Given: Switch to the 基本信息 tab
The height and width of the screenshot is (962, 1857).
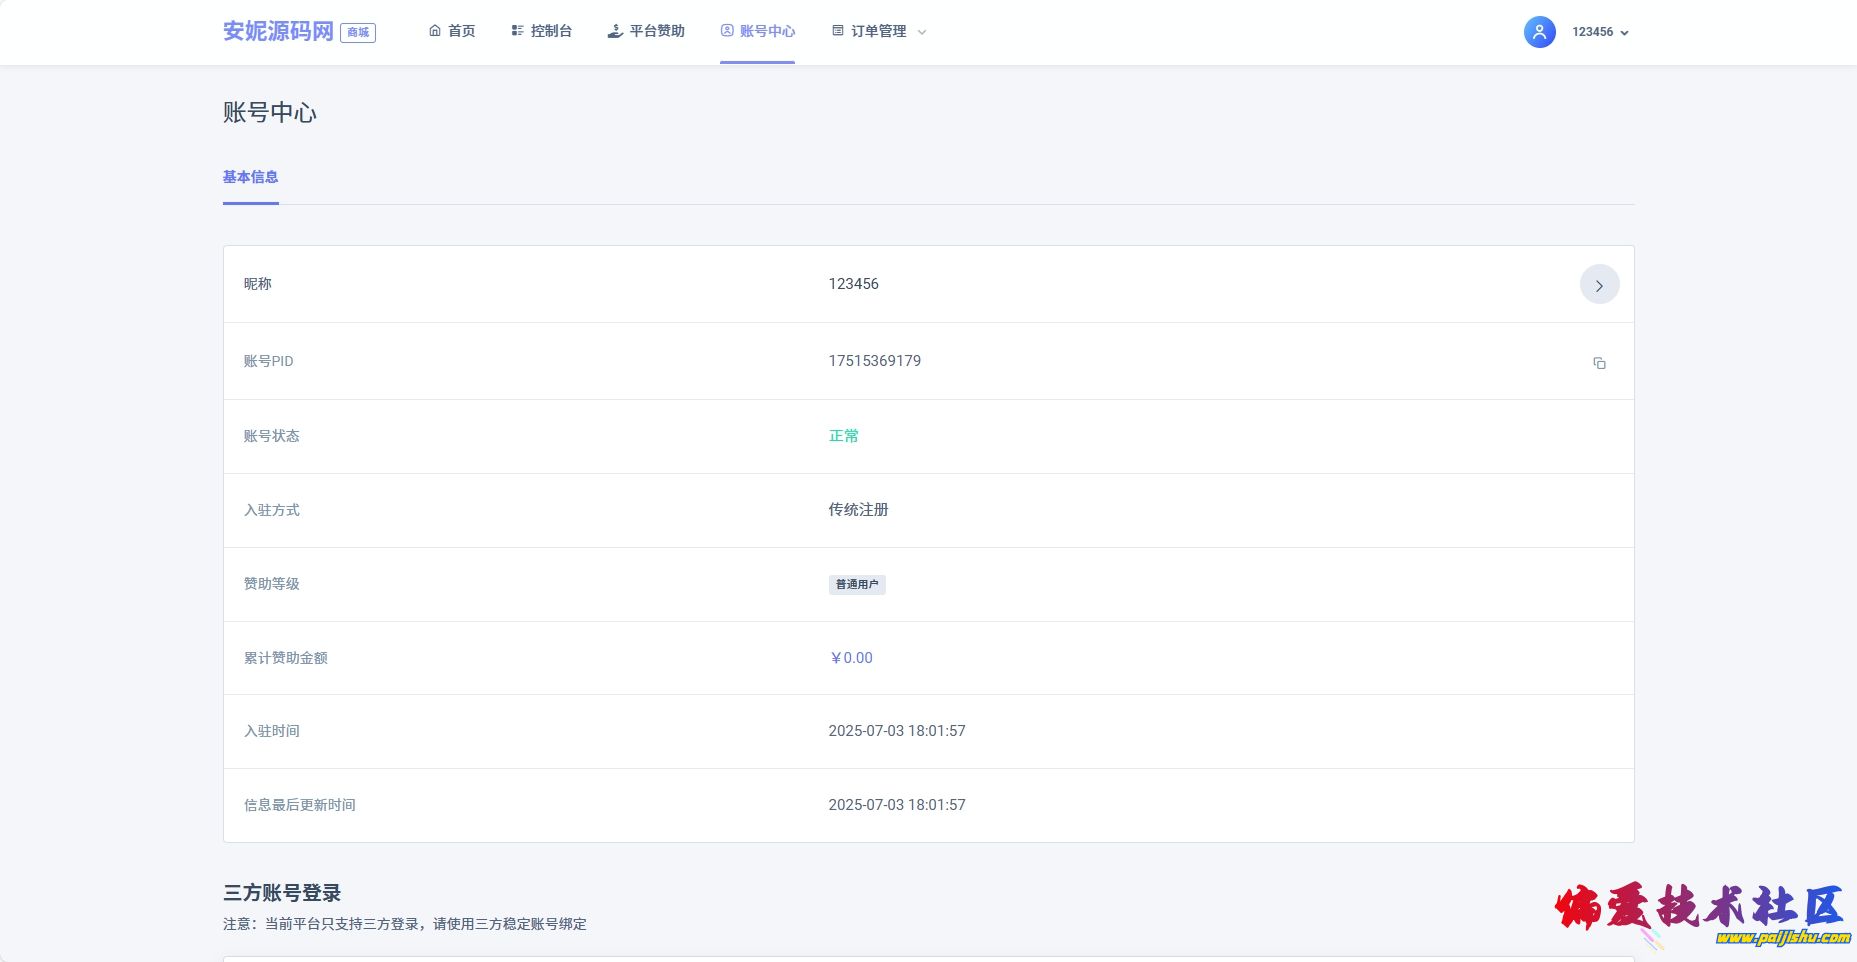Looking at the screenshot, I should click(250, 177).
